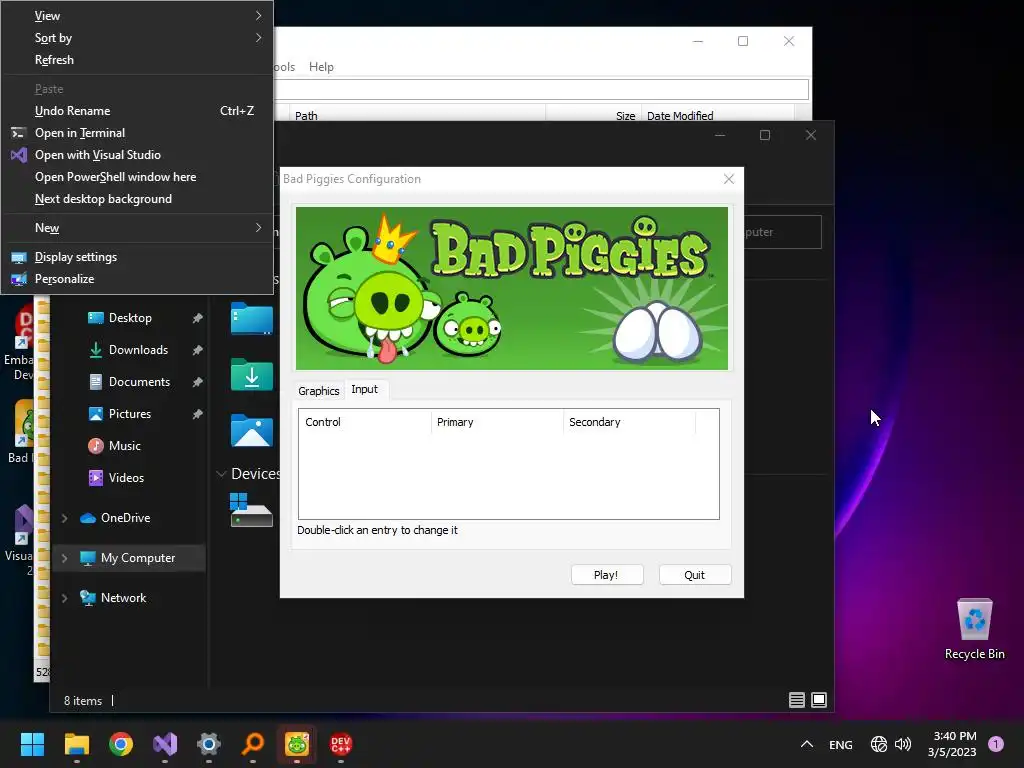Switch Explorer to details view
The width and height of the screenshot is (1024, 768).
(x=797, y=700)
